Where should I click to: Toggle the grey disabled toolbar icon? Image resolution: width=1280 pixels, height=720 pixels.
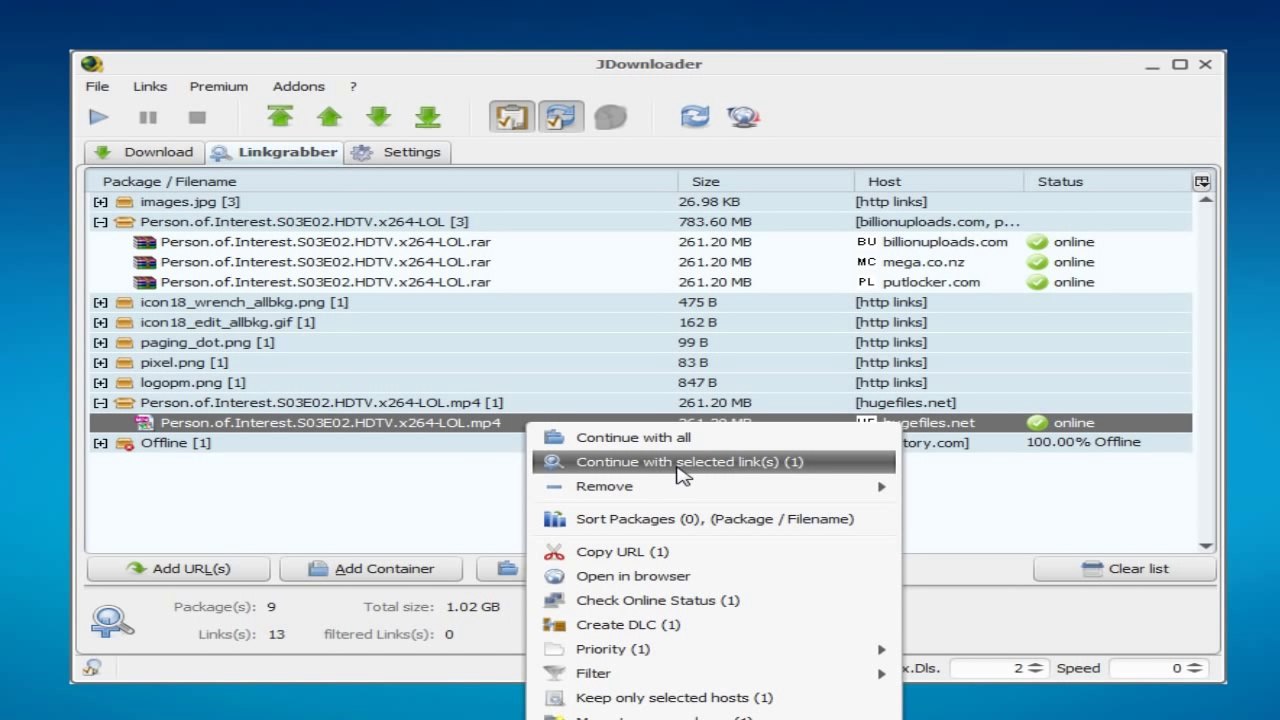610,117
